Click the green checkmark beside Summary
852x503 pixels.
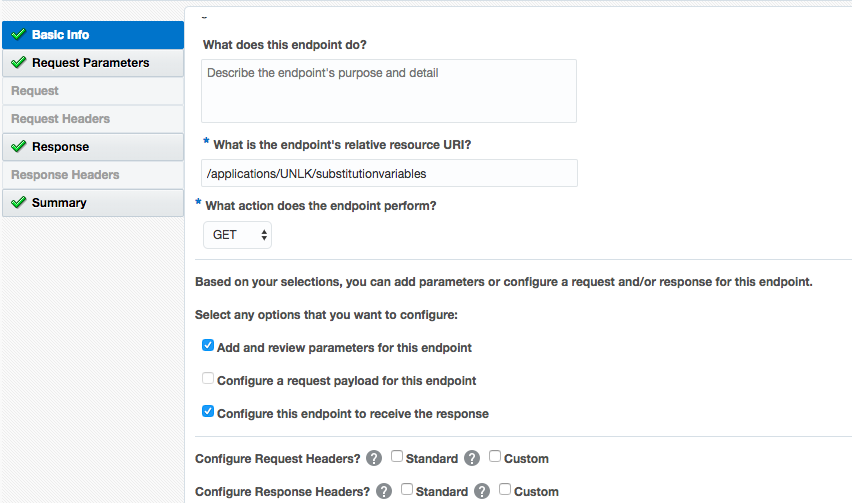[x=18, y=203]
